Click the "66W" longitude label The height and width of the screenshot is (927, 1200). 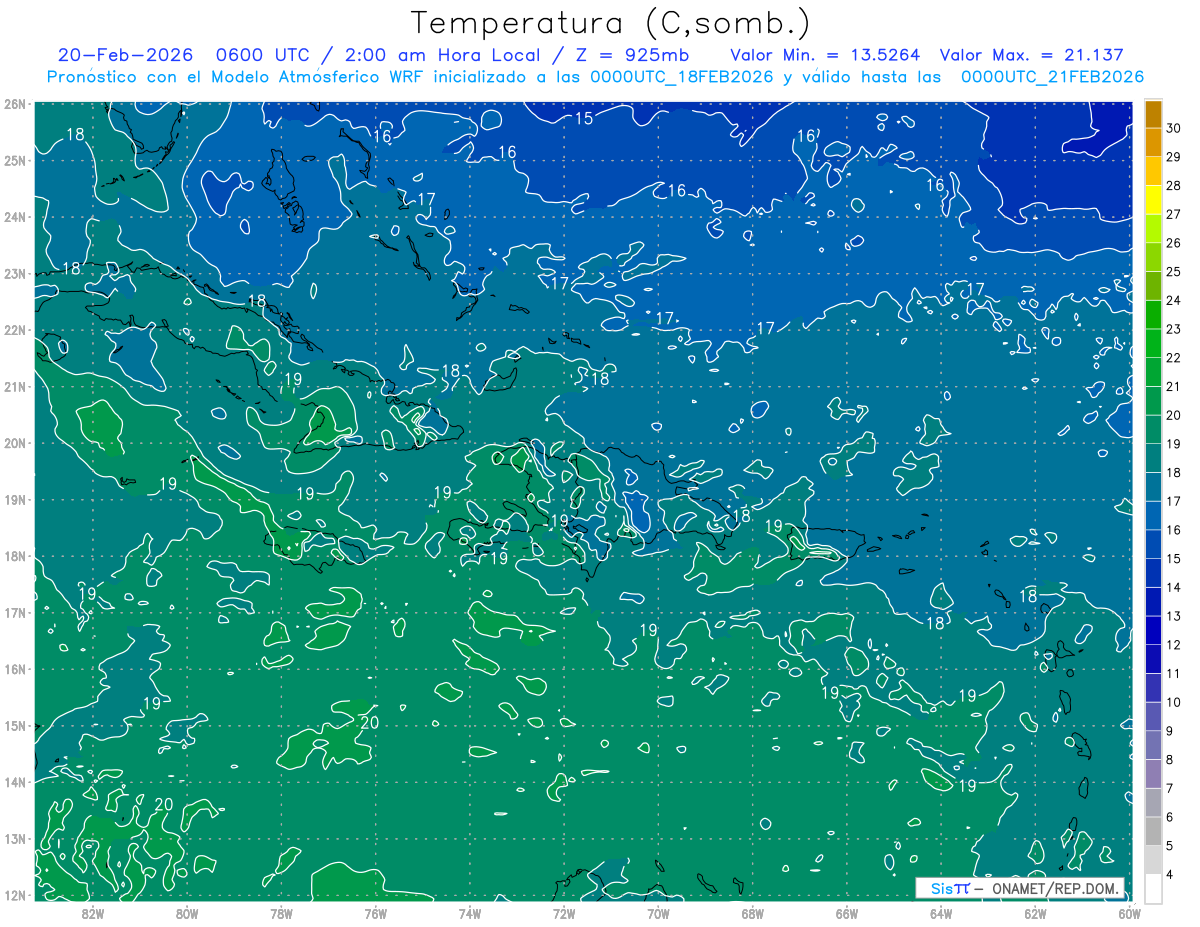click(846, 913)
